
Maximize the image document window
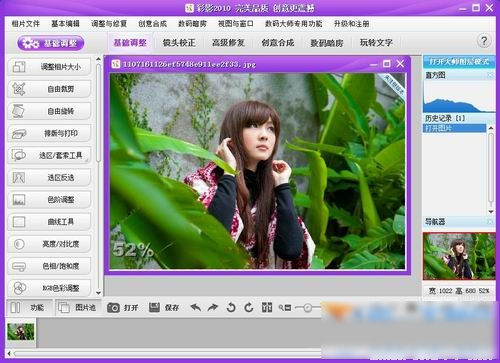(387, 64)
